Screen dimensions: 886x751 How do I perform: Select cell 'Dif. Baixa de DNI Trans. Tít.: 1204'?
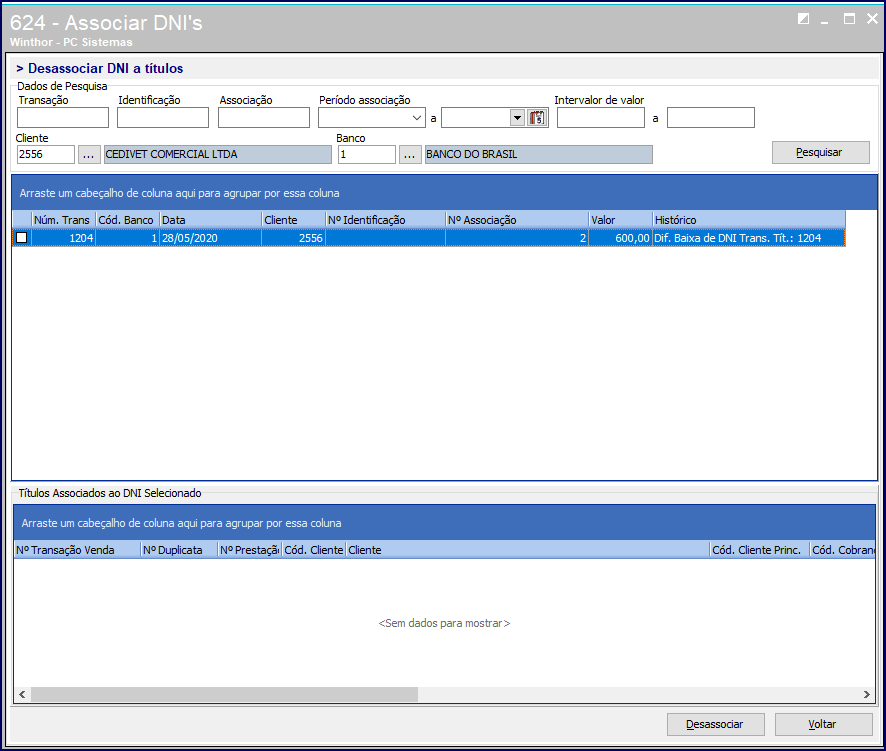(749, 238)
